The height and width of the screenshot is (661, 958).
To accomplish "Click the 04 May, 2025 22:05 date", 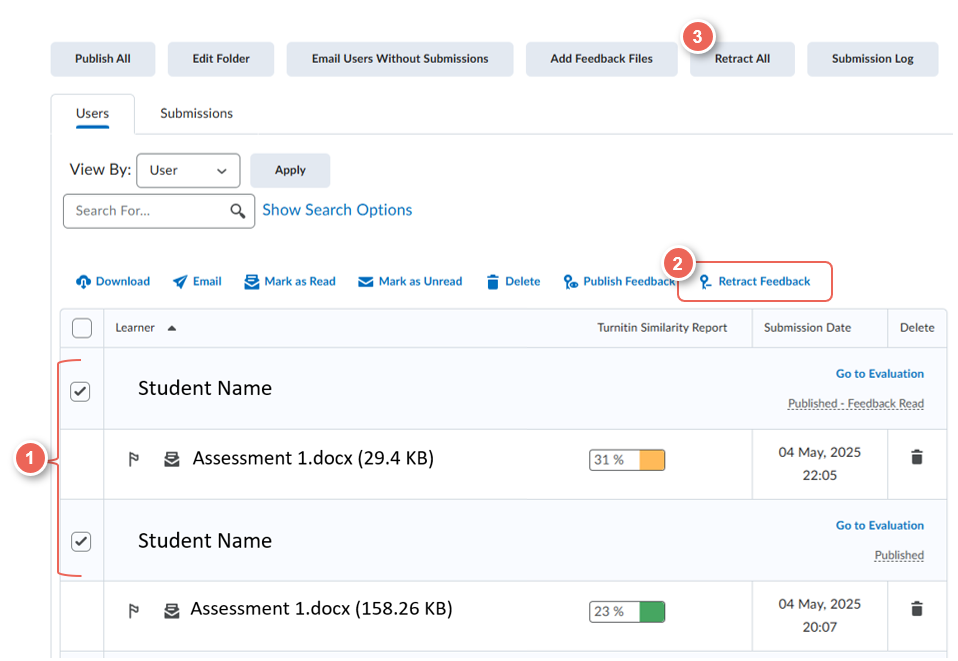I will pos(819,464).
